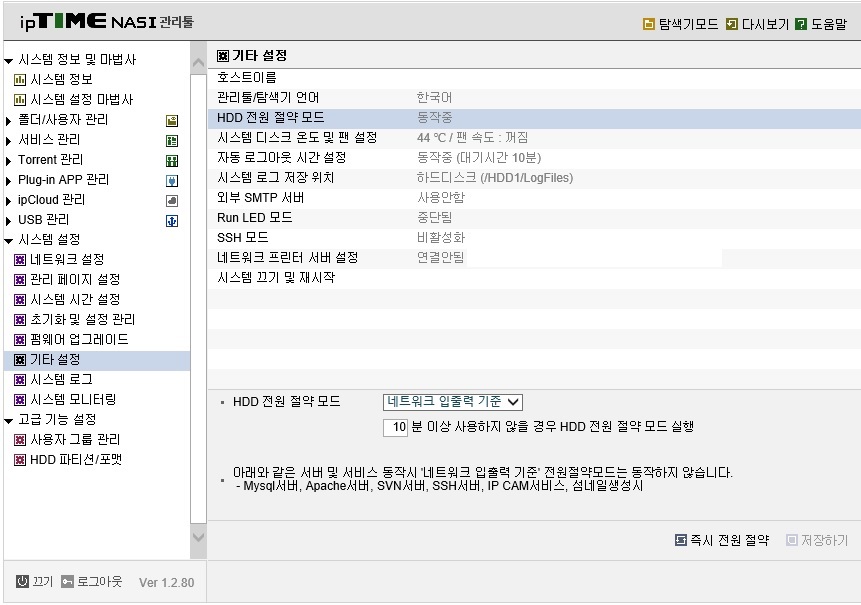Click the USB 관리 anchor icon
This screenshot has height=605, width=861.
click(x=172, y=221)
